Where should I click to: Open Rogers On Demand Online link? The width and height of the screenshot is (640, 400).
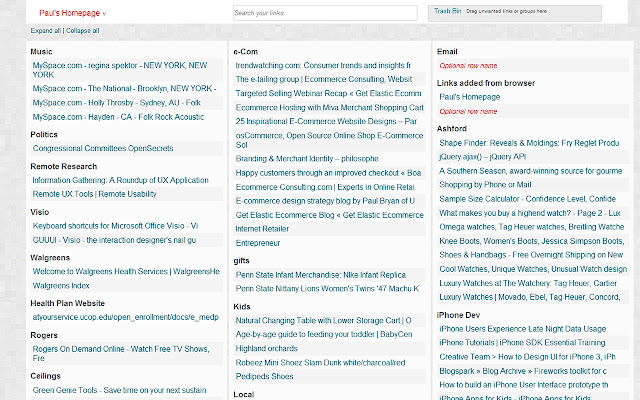[121, 353]
